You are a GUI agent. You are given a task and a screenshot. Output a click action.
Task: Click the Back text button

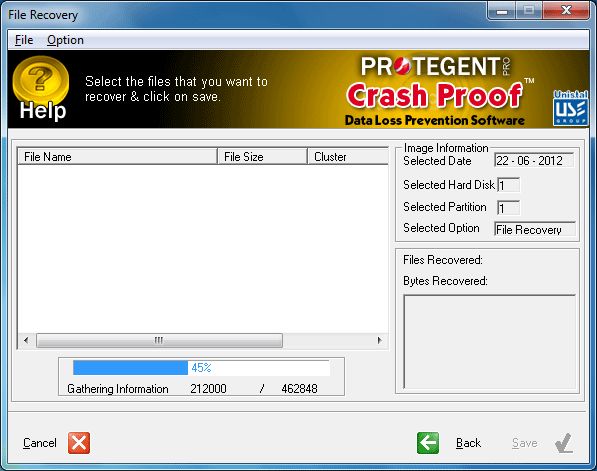pyautogui.click(x=468, y=443)
